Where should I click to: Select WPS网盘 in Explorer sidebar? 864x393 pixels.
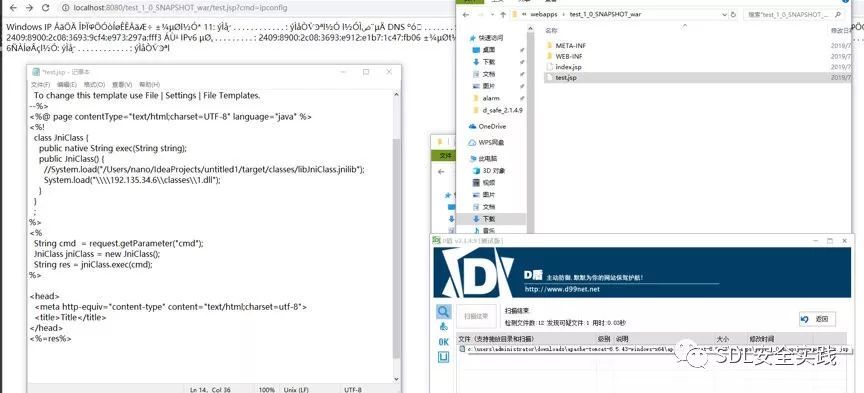click(x=490, y=142)
